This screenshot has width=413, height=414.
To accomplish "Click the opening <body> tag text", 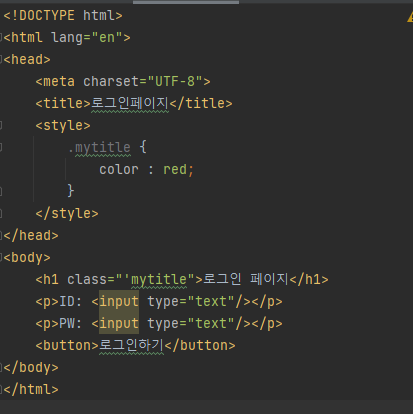I will tap(27, 258).
